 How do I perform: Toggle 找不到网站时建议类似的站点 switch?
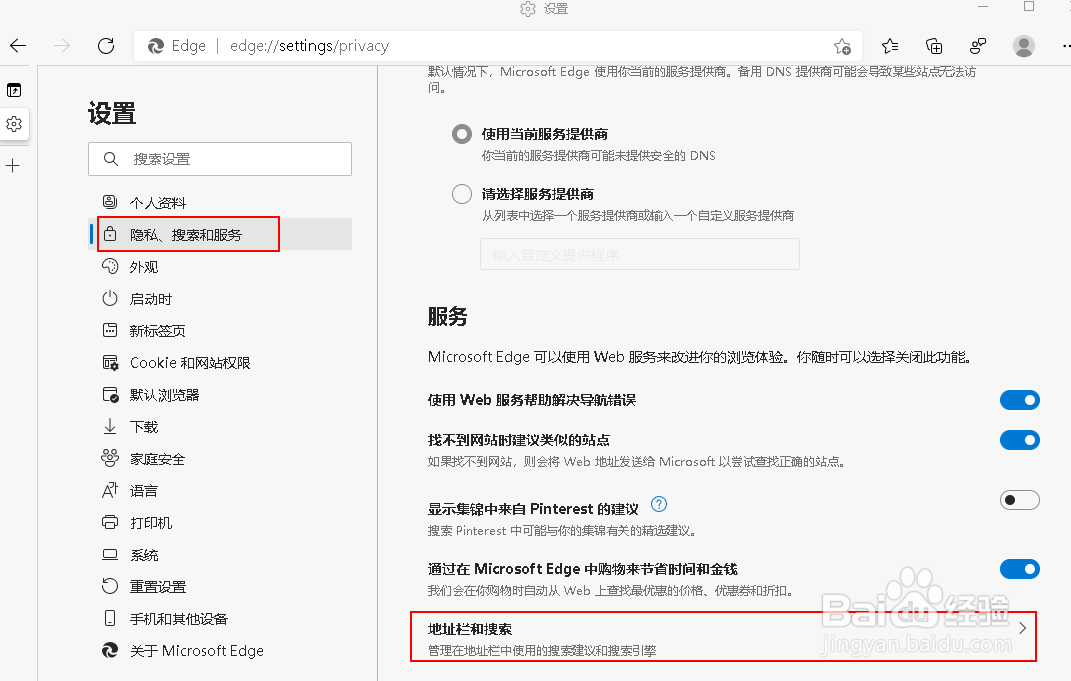click(1019, 440)
